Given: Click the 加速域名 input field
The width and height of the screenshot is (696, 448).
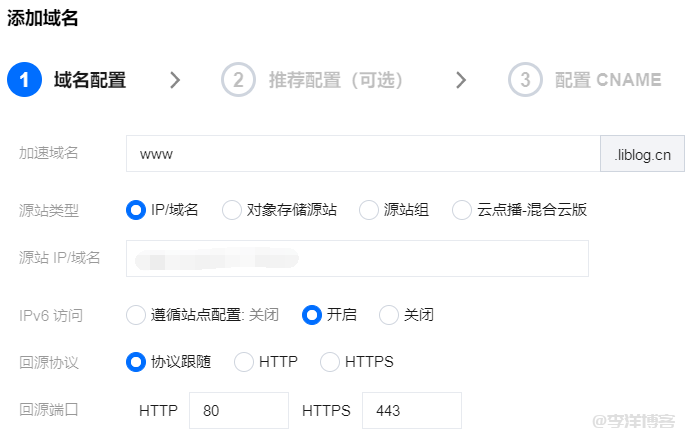Looking at the screenshot, I should click(362, 154).
